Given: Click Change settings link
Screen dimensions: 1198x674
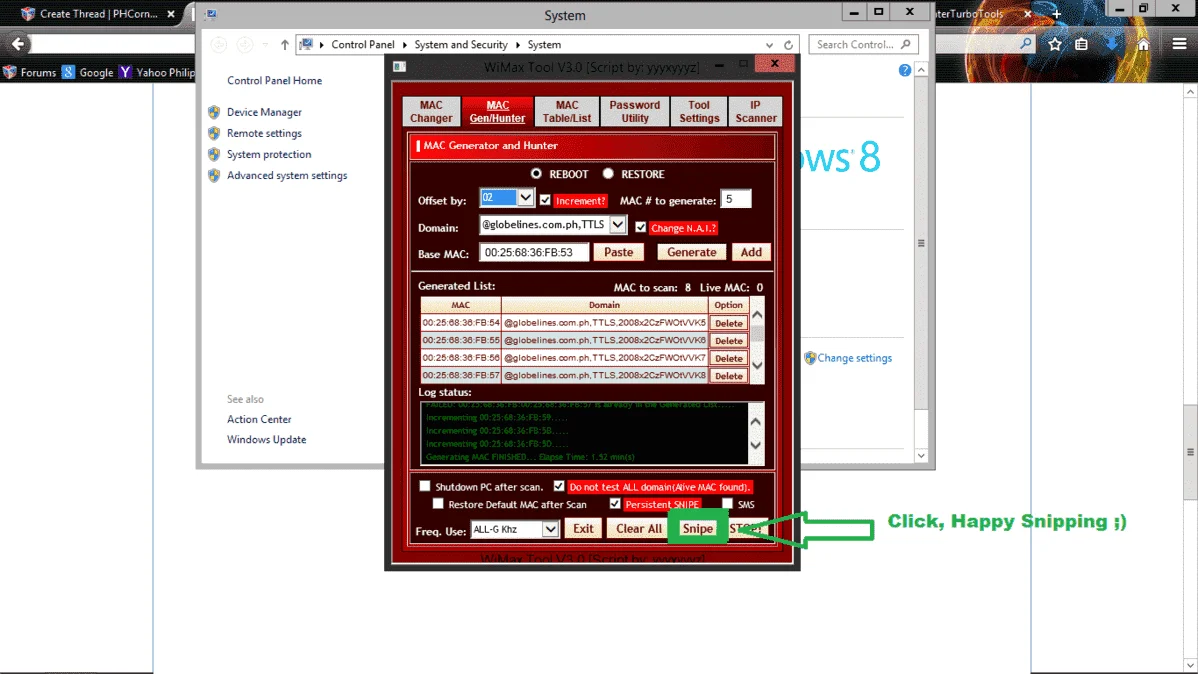Looking at the screenshot, I should click(854, 358).
